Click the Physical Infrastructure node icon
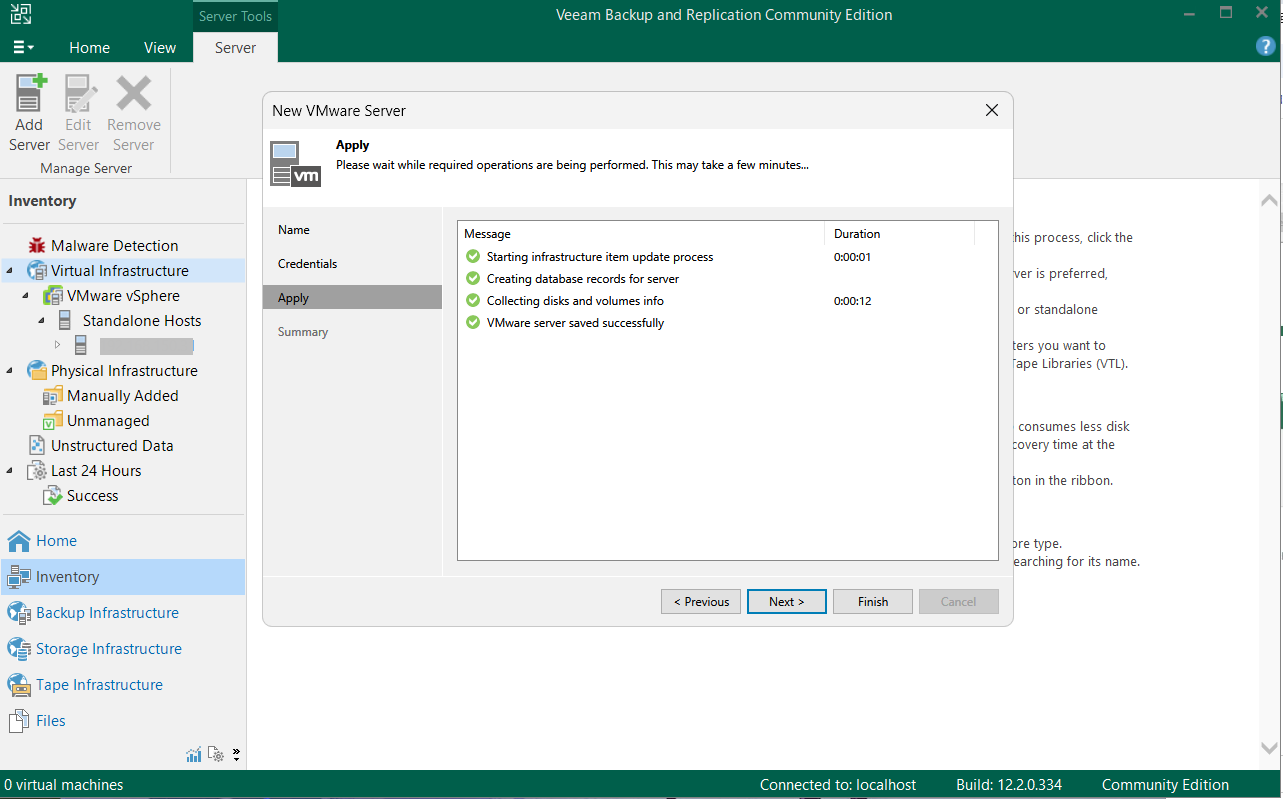Image resolution: width=1283 pixels, height=799 pixels. pos(37,370)
